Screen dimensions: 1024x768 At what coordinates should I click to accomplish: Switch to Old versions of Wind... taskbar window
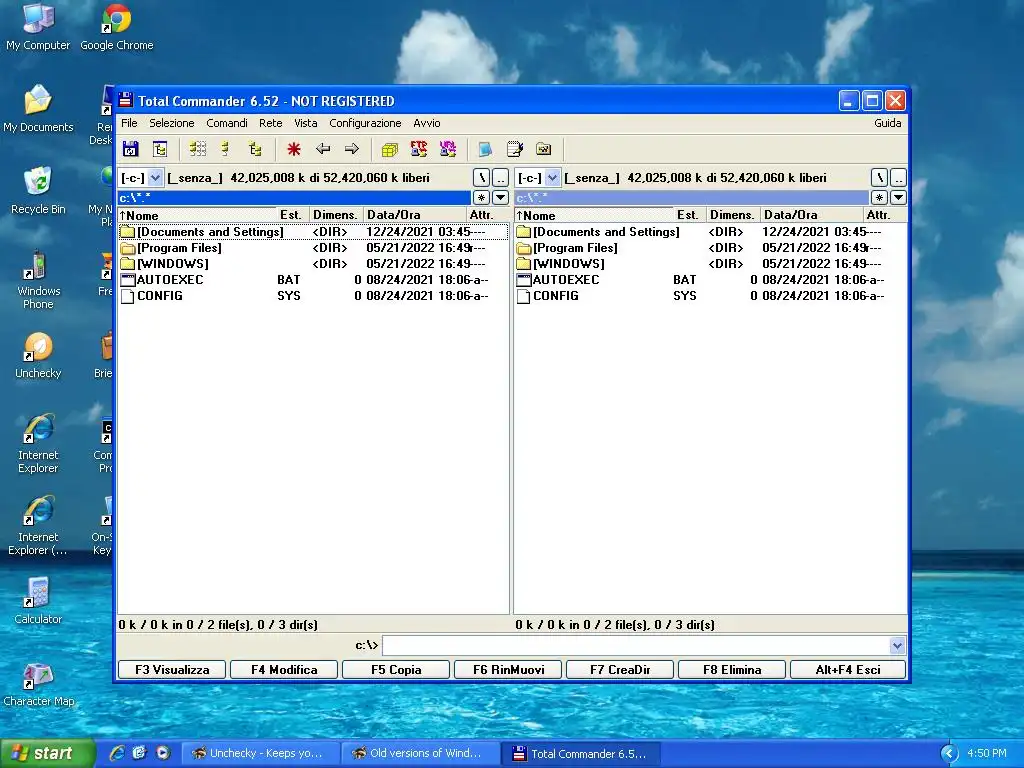(x=420, y=754)
